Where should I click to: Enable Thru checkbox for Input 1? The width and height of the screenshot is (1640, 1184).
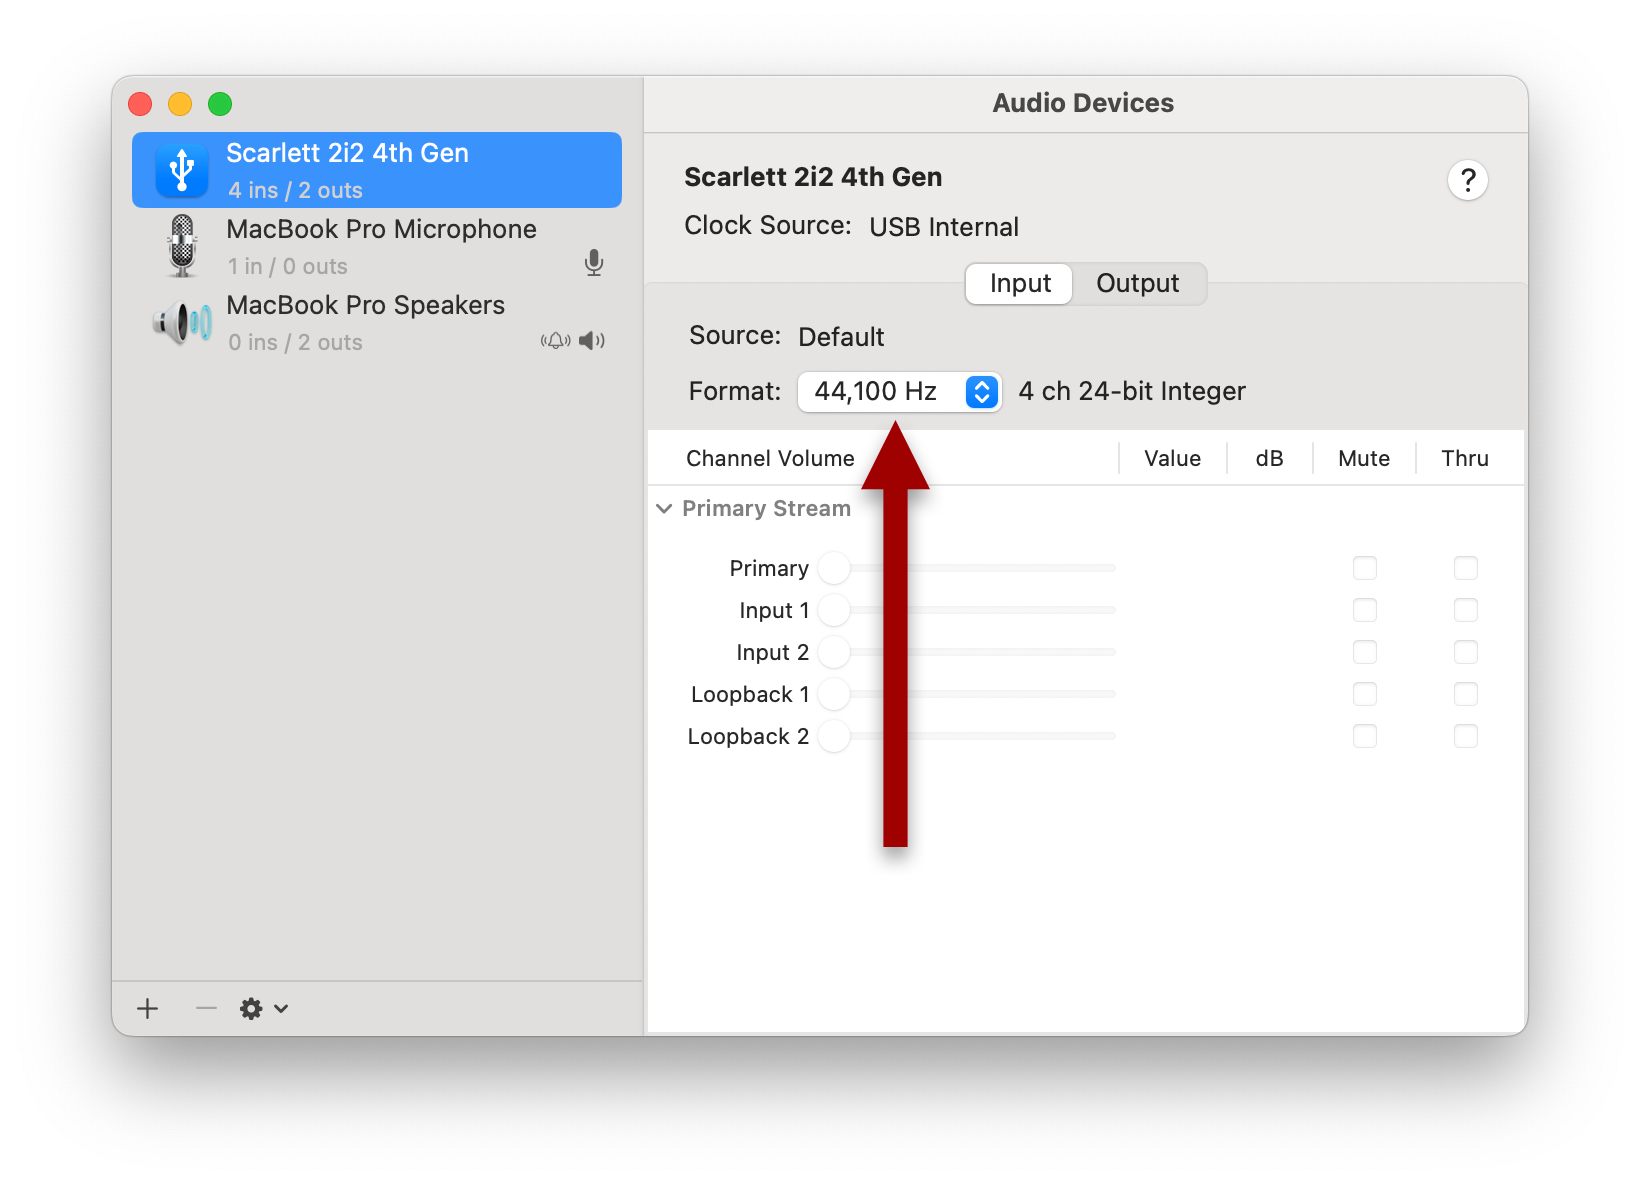[x=1465, y=610]
